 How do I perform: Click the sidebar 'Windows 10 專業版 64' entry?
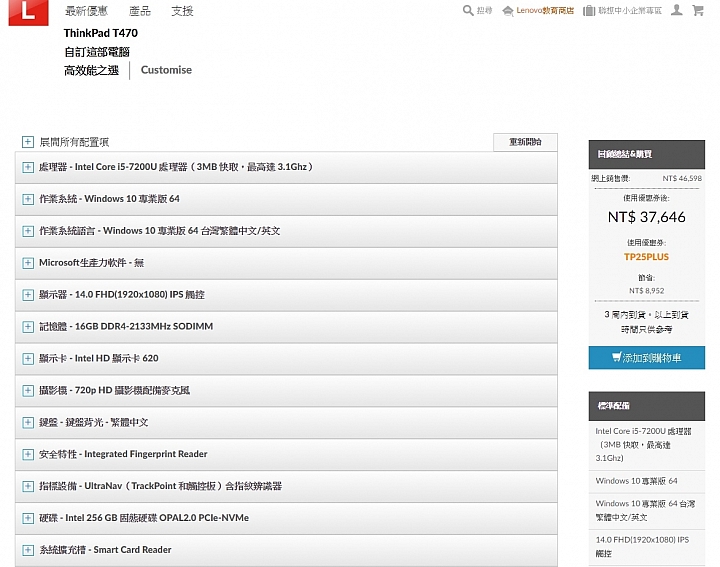click(x=636, y=481)
